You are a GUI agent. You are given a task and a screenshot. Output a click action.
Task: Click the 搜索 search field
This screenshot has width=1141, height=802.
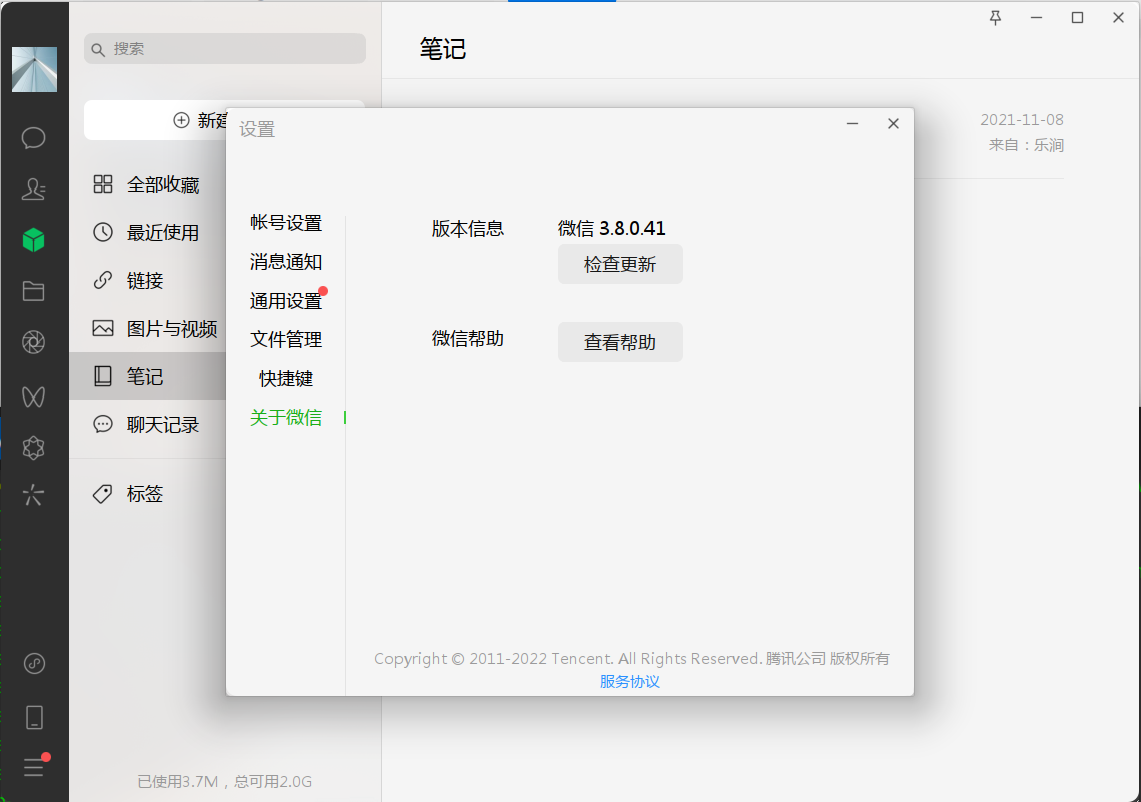225,48
